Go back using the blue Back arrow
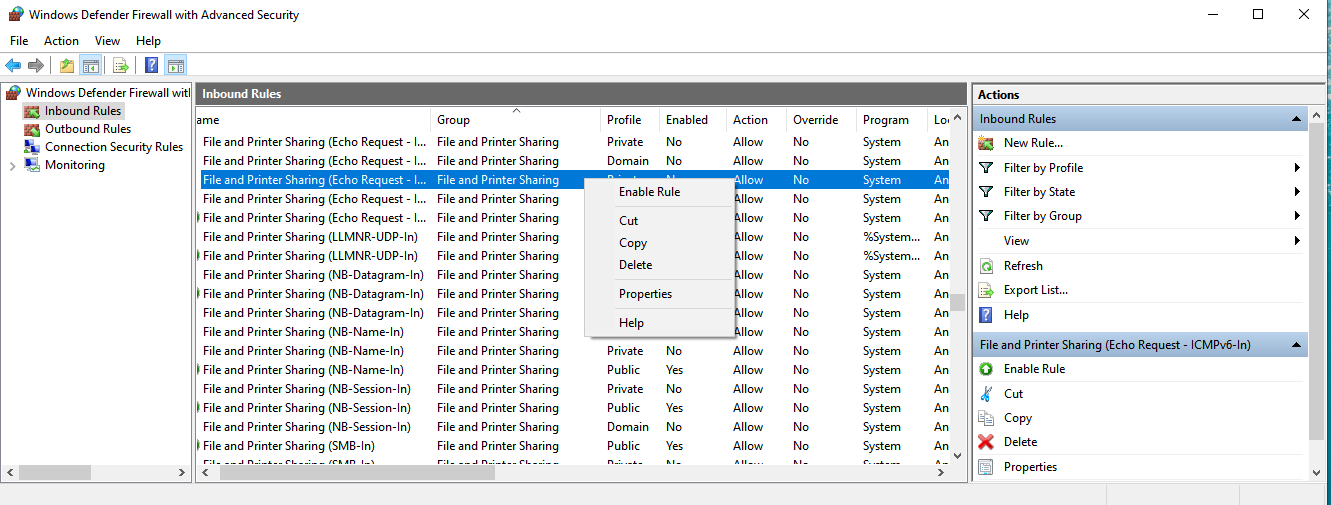The width and height of the screenshot is (1331, 505). click(x=13, y=66)
